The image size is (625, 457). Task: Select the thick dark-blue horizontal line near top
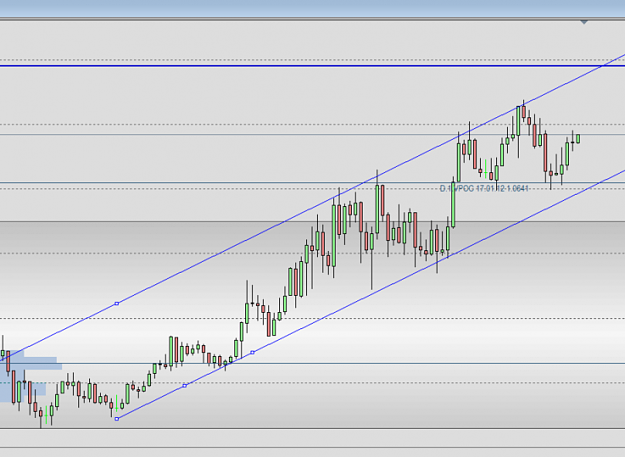312,66
